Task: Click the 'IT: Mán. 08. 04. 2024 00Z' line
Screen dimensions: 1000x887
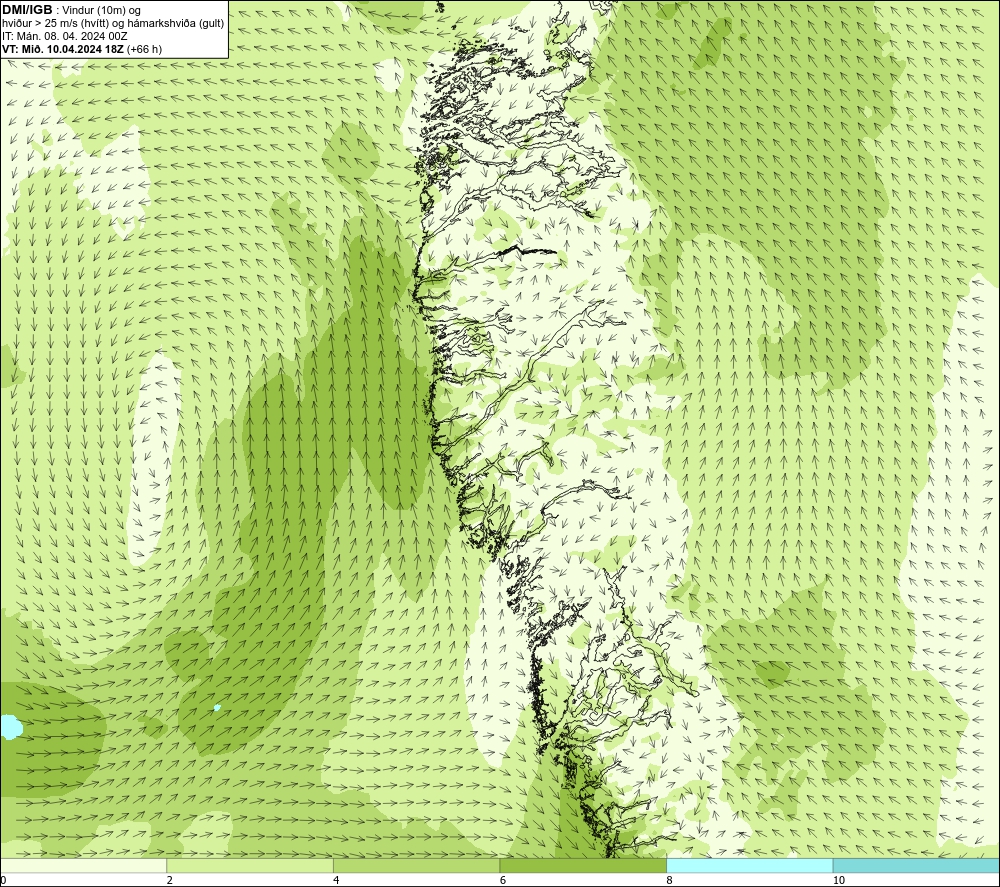Action: (x=64, y=36)
